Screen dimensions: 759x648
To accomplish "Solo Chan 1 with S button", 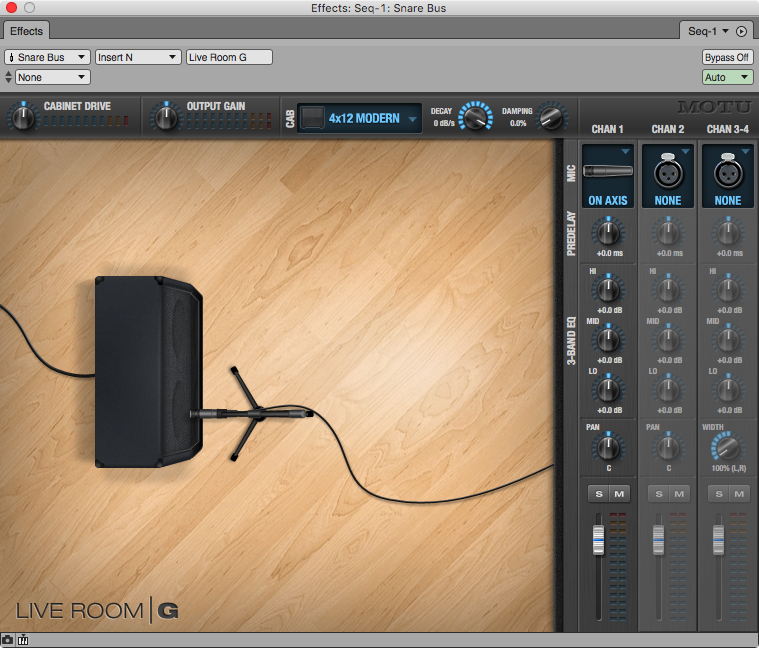I will (x=599, y=494).
